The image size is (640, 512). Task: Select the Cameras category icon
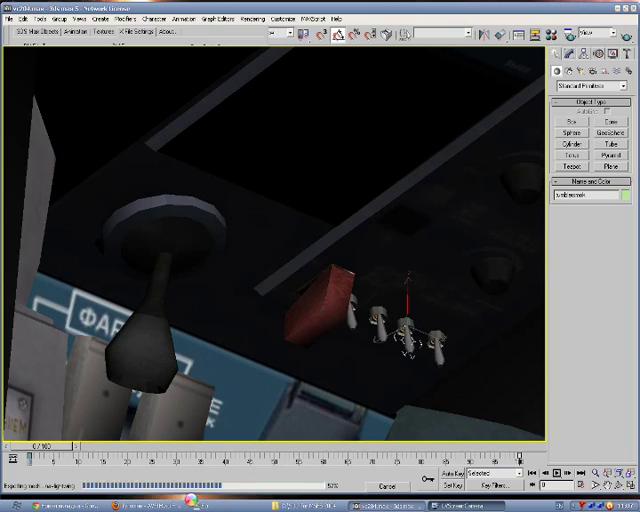(x=593, y=71)
